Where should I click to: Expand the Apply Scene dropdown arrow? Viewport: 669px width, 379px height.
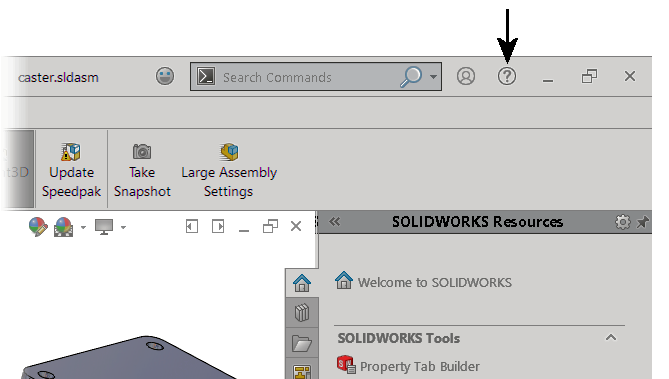(83, 227)
